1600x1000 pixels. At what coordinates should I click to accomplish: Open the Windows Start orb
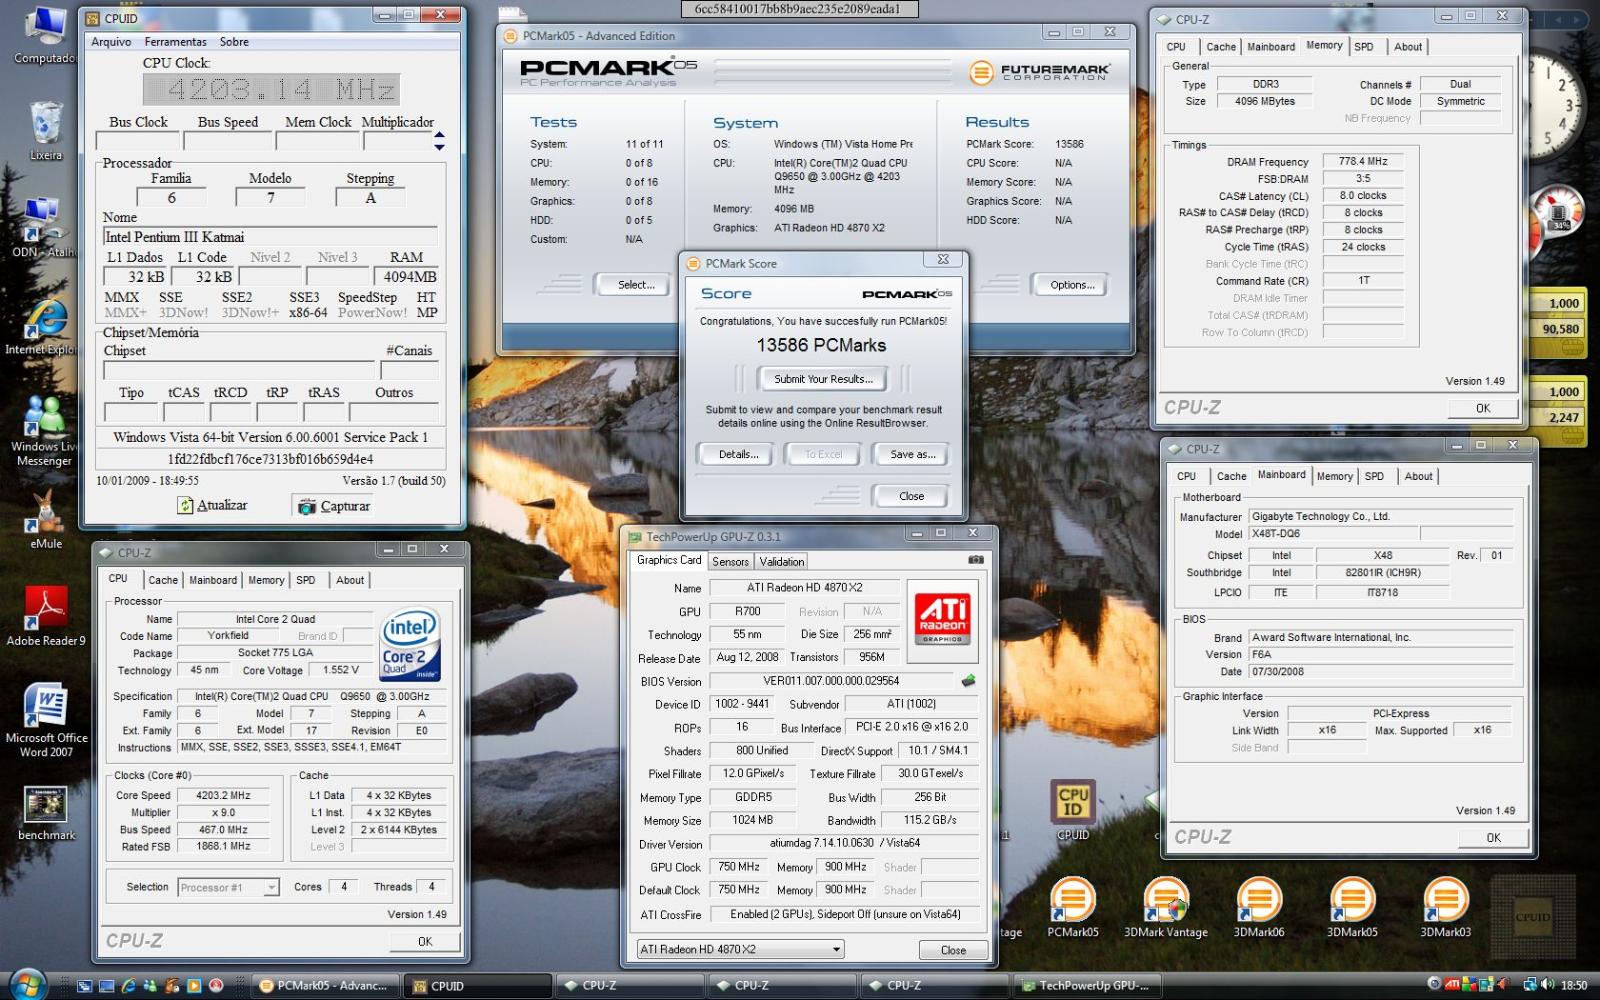(x=28, y=984)
